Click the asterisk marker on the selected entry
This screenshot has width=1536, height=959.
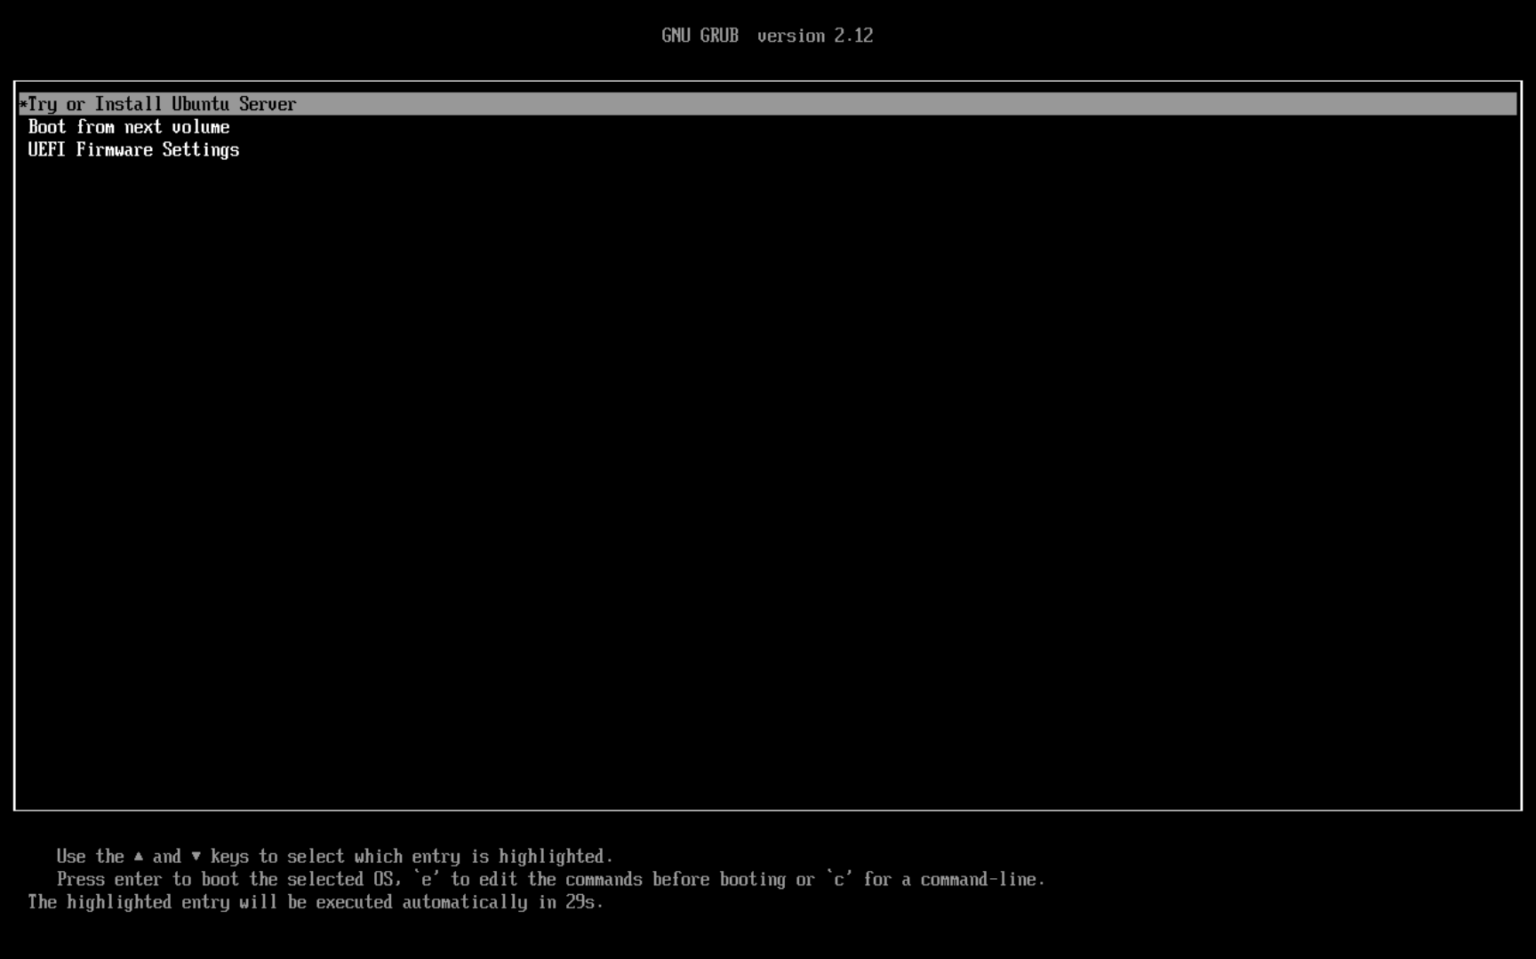[x=23, y=103]
